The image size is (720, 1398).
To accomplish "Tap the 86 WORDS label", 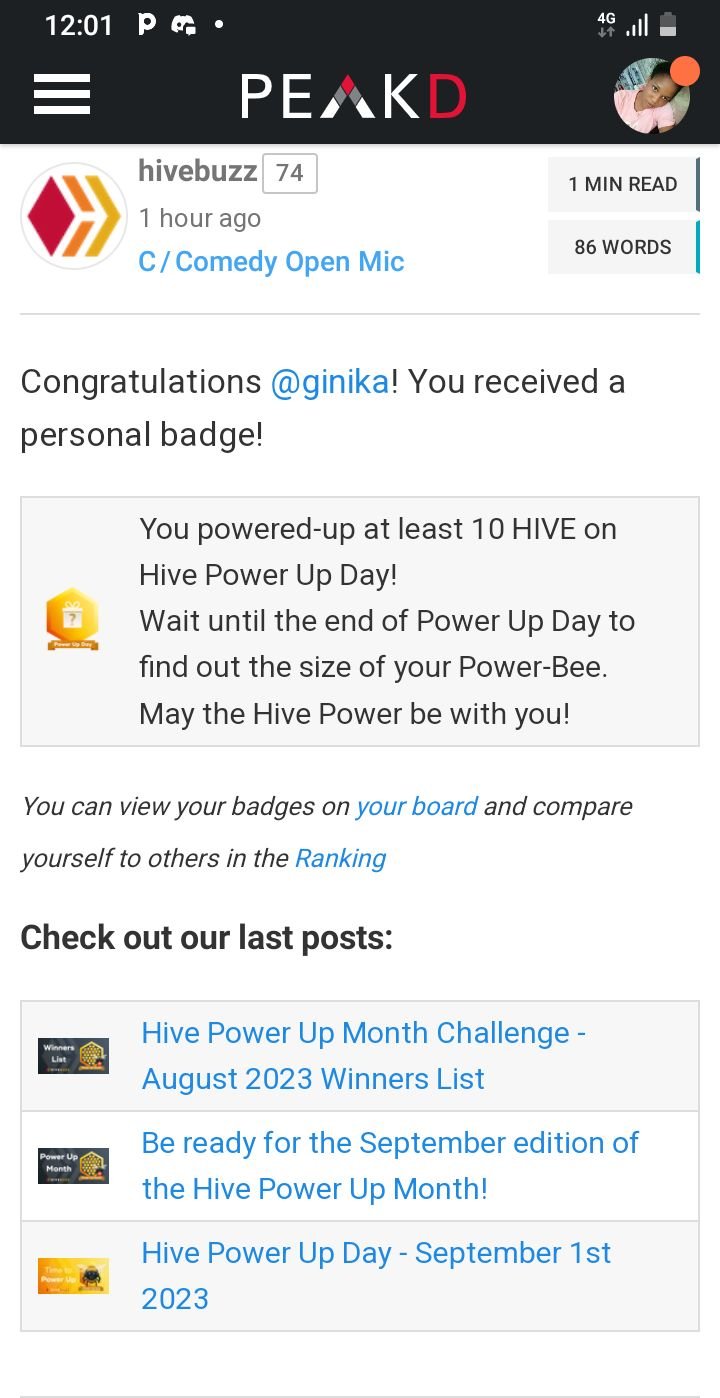I will click(x=623, y=247).
